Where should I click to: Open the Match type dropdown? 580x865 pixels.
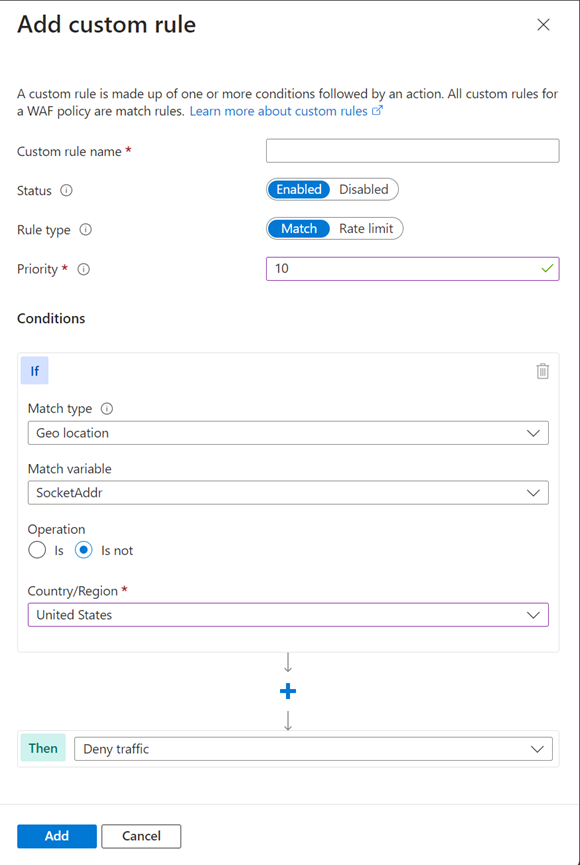coord(288,432)
